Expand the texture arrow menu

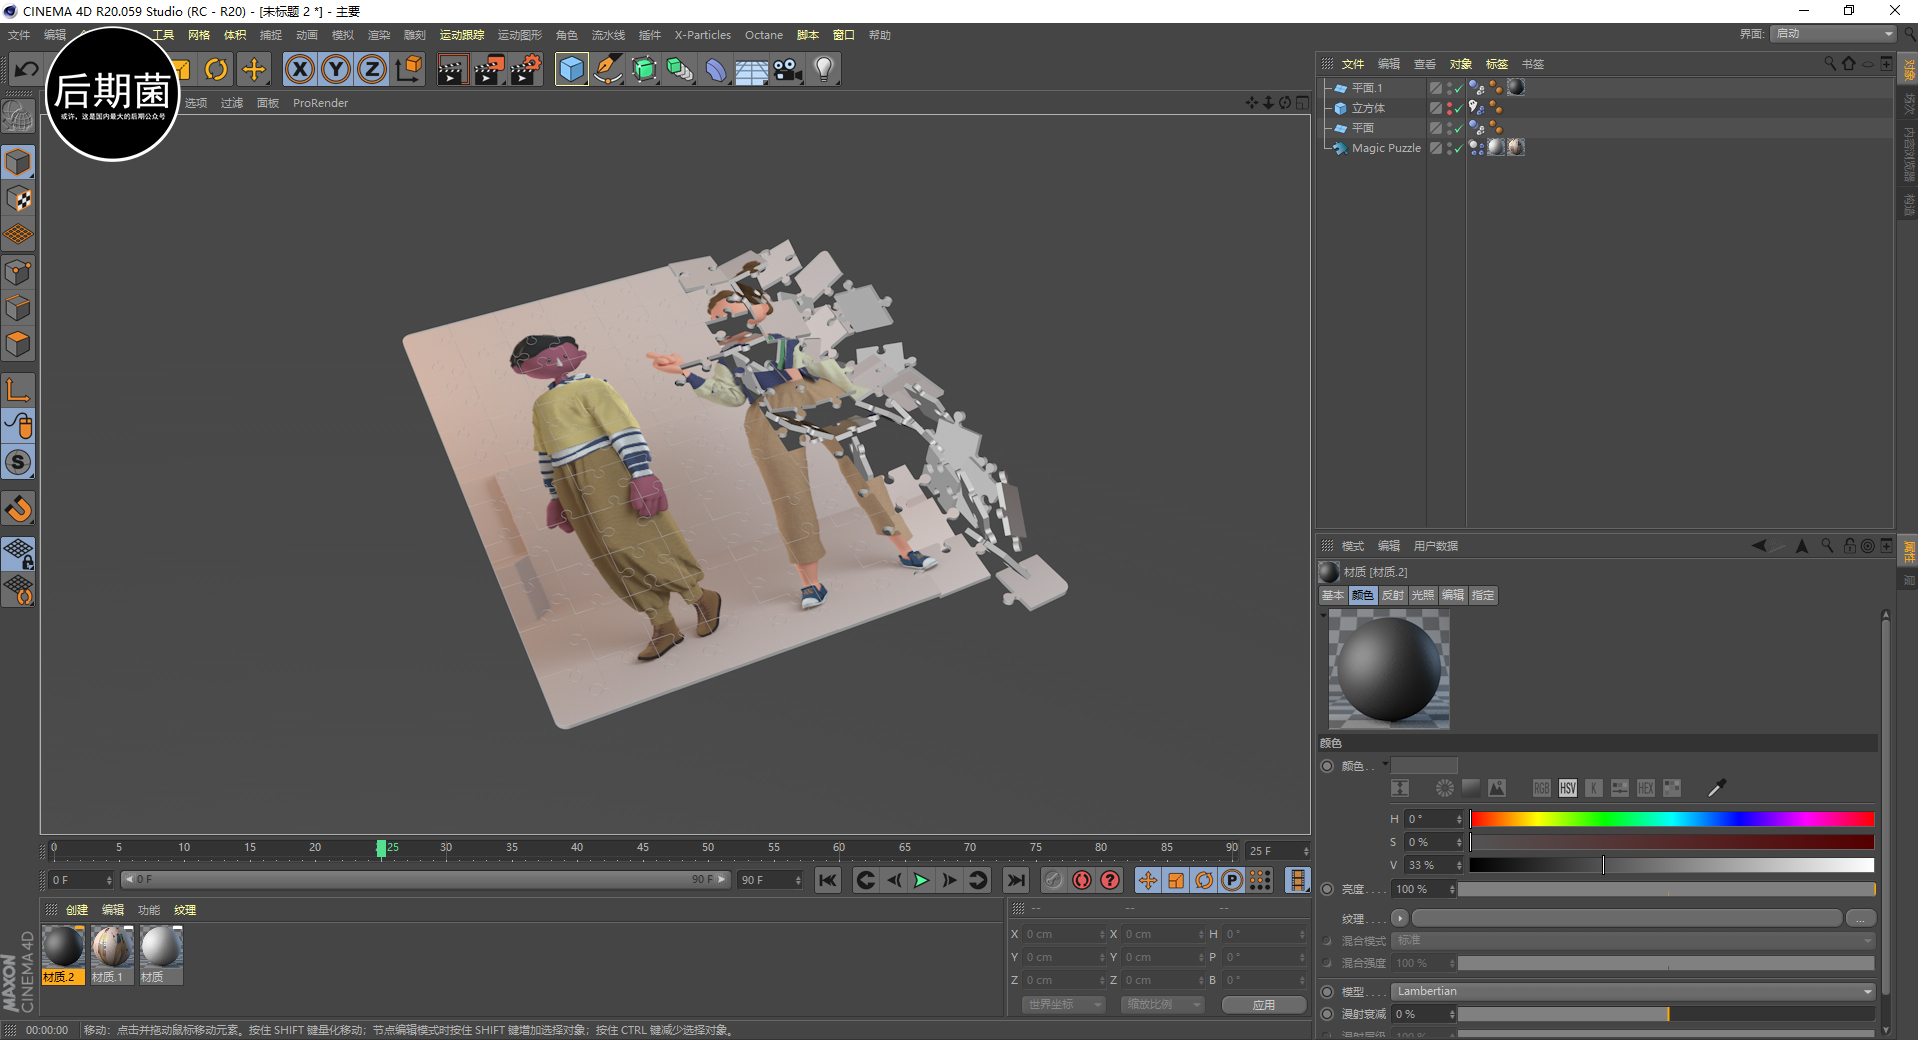(1399, 918)
